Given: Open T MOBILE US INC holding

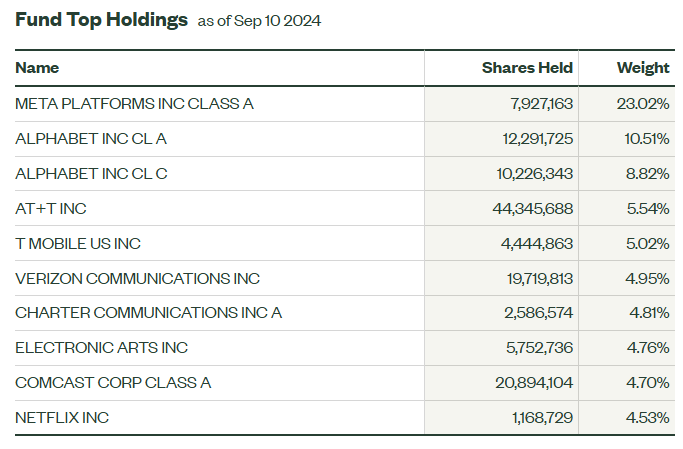Looking at the screenshot, I should pyautogui.click(x=78, y=243).
